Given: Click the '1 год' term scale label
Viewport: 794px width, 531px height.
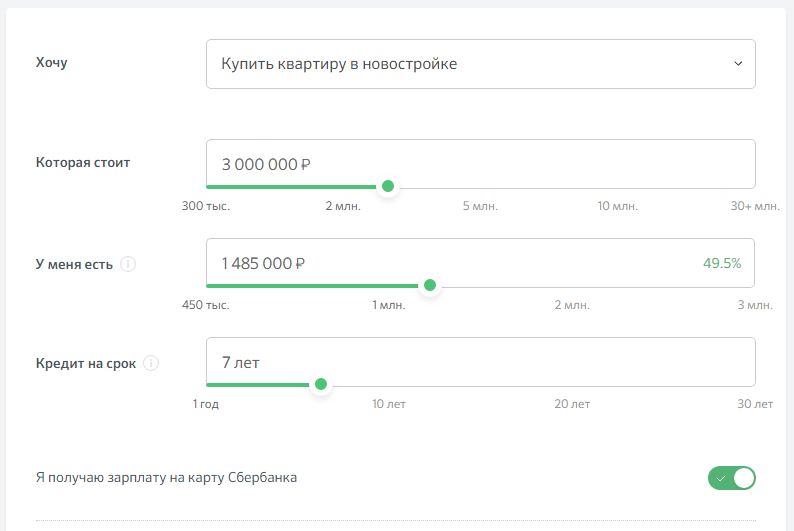Looking at the screenshot, I should (x=206, y=404).
